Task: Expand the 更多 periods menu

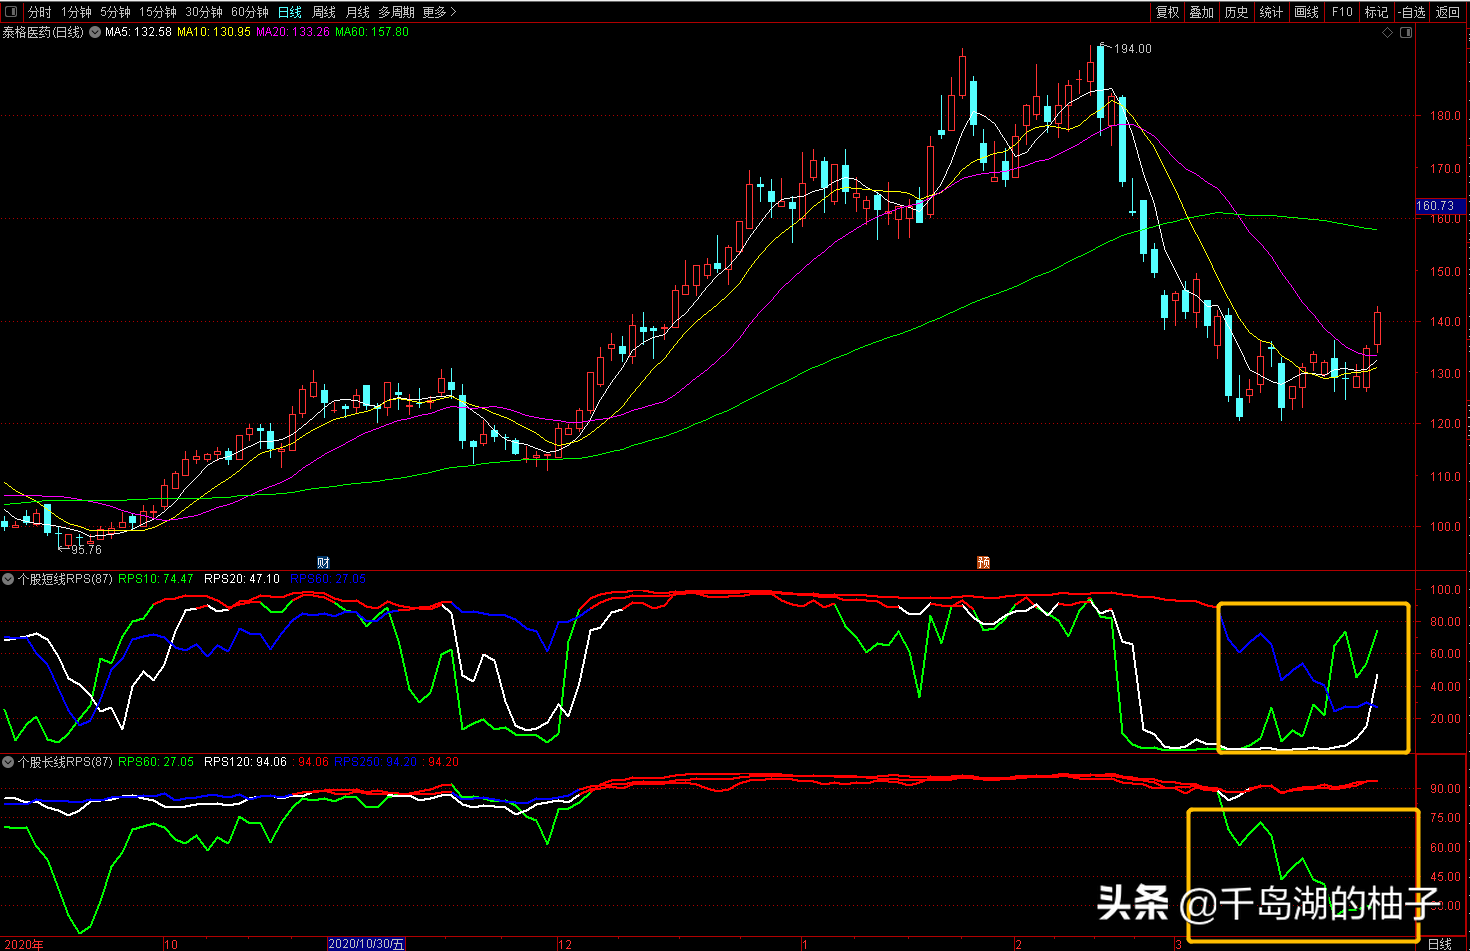Action: [439, 12]
